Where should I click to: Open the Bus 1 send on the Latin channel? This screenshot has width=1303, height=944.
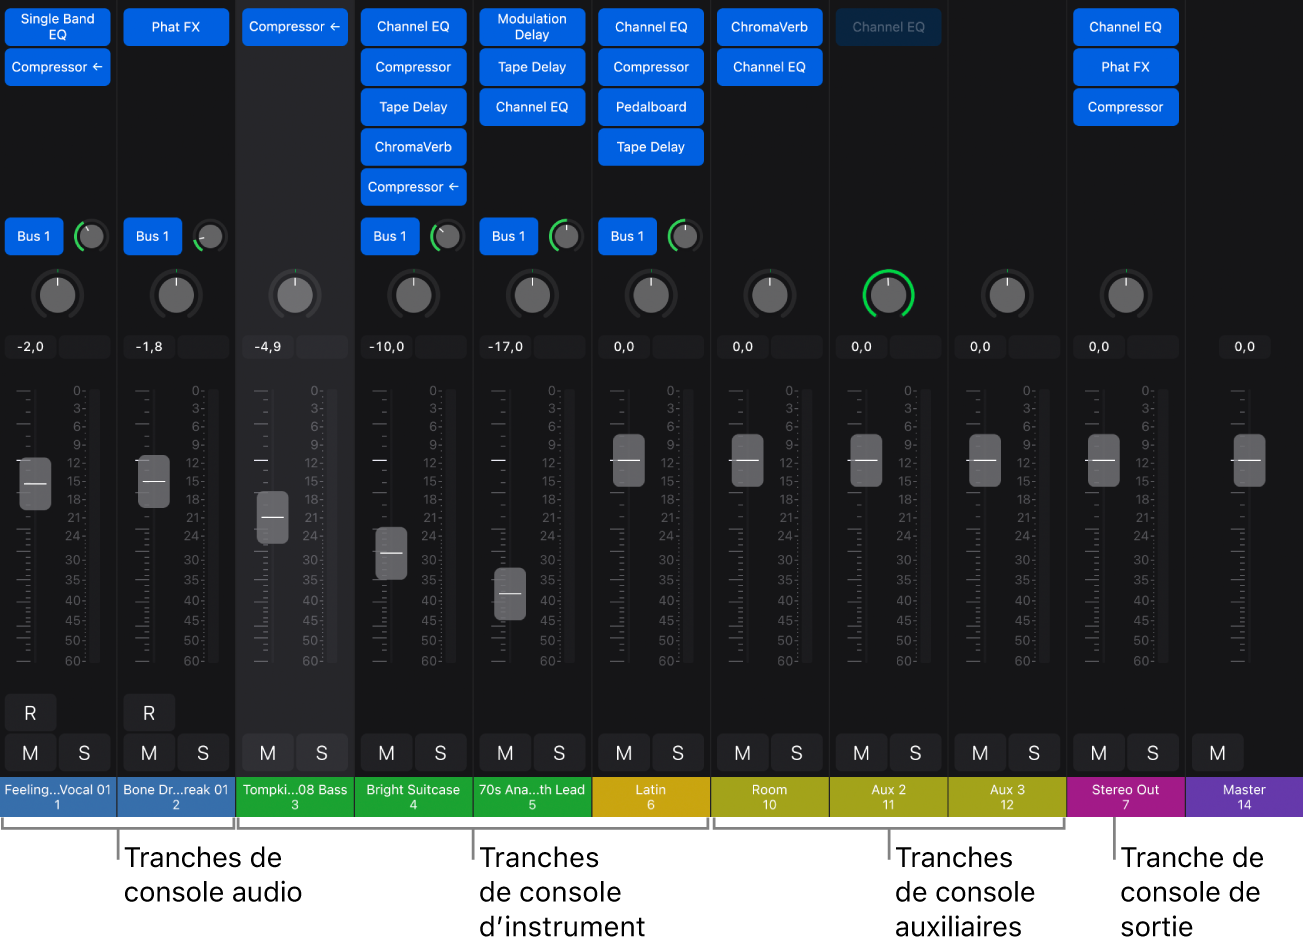tap(627, 236)
